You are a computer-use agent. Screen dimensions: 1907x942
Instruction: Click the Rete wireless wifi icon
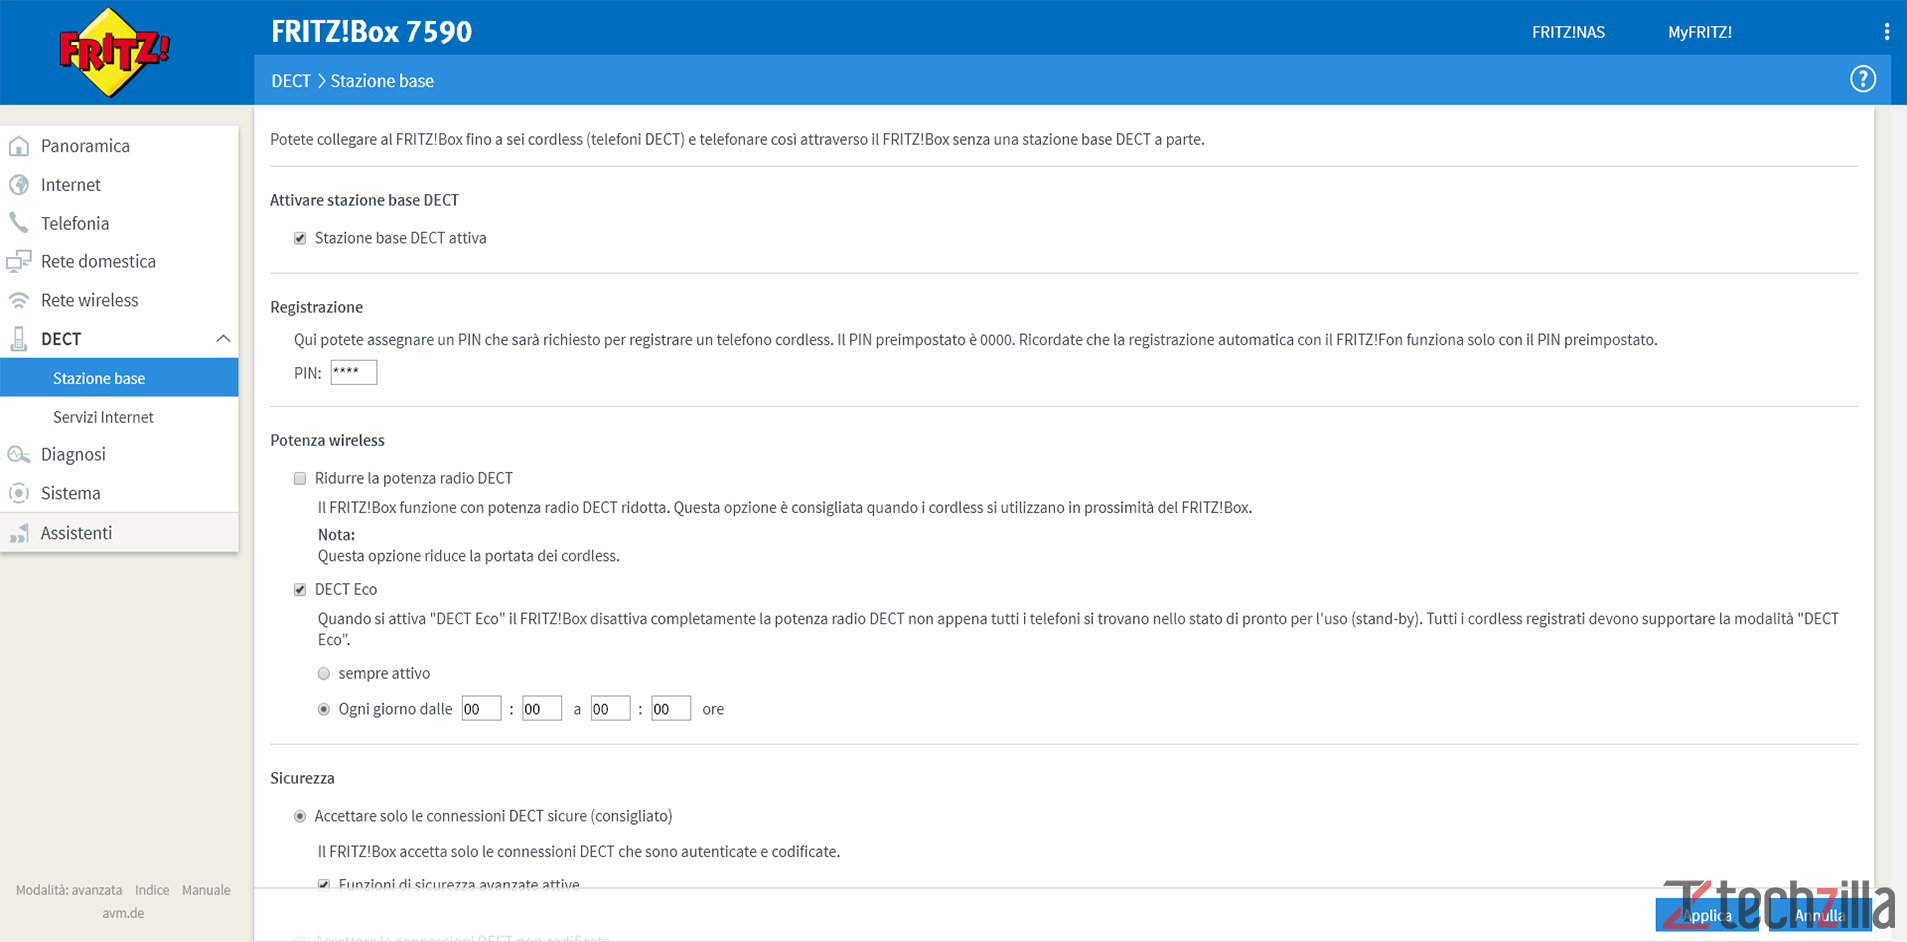pos(19,300)
